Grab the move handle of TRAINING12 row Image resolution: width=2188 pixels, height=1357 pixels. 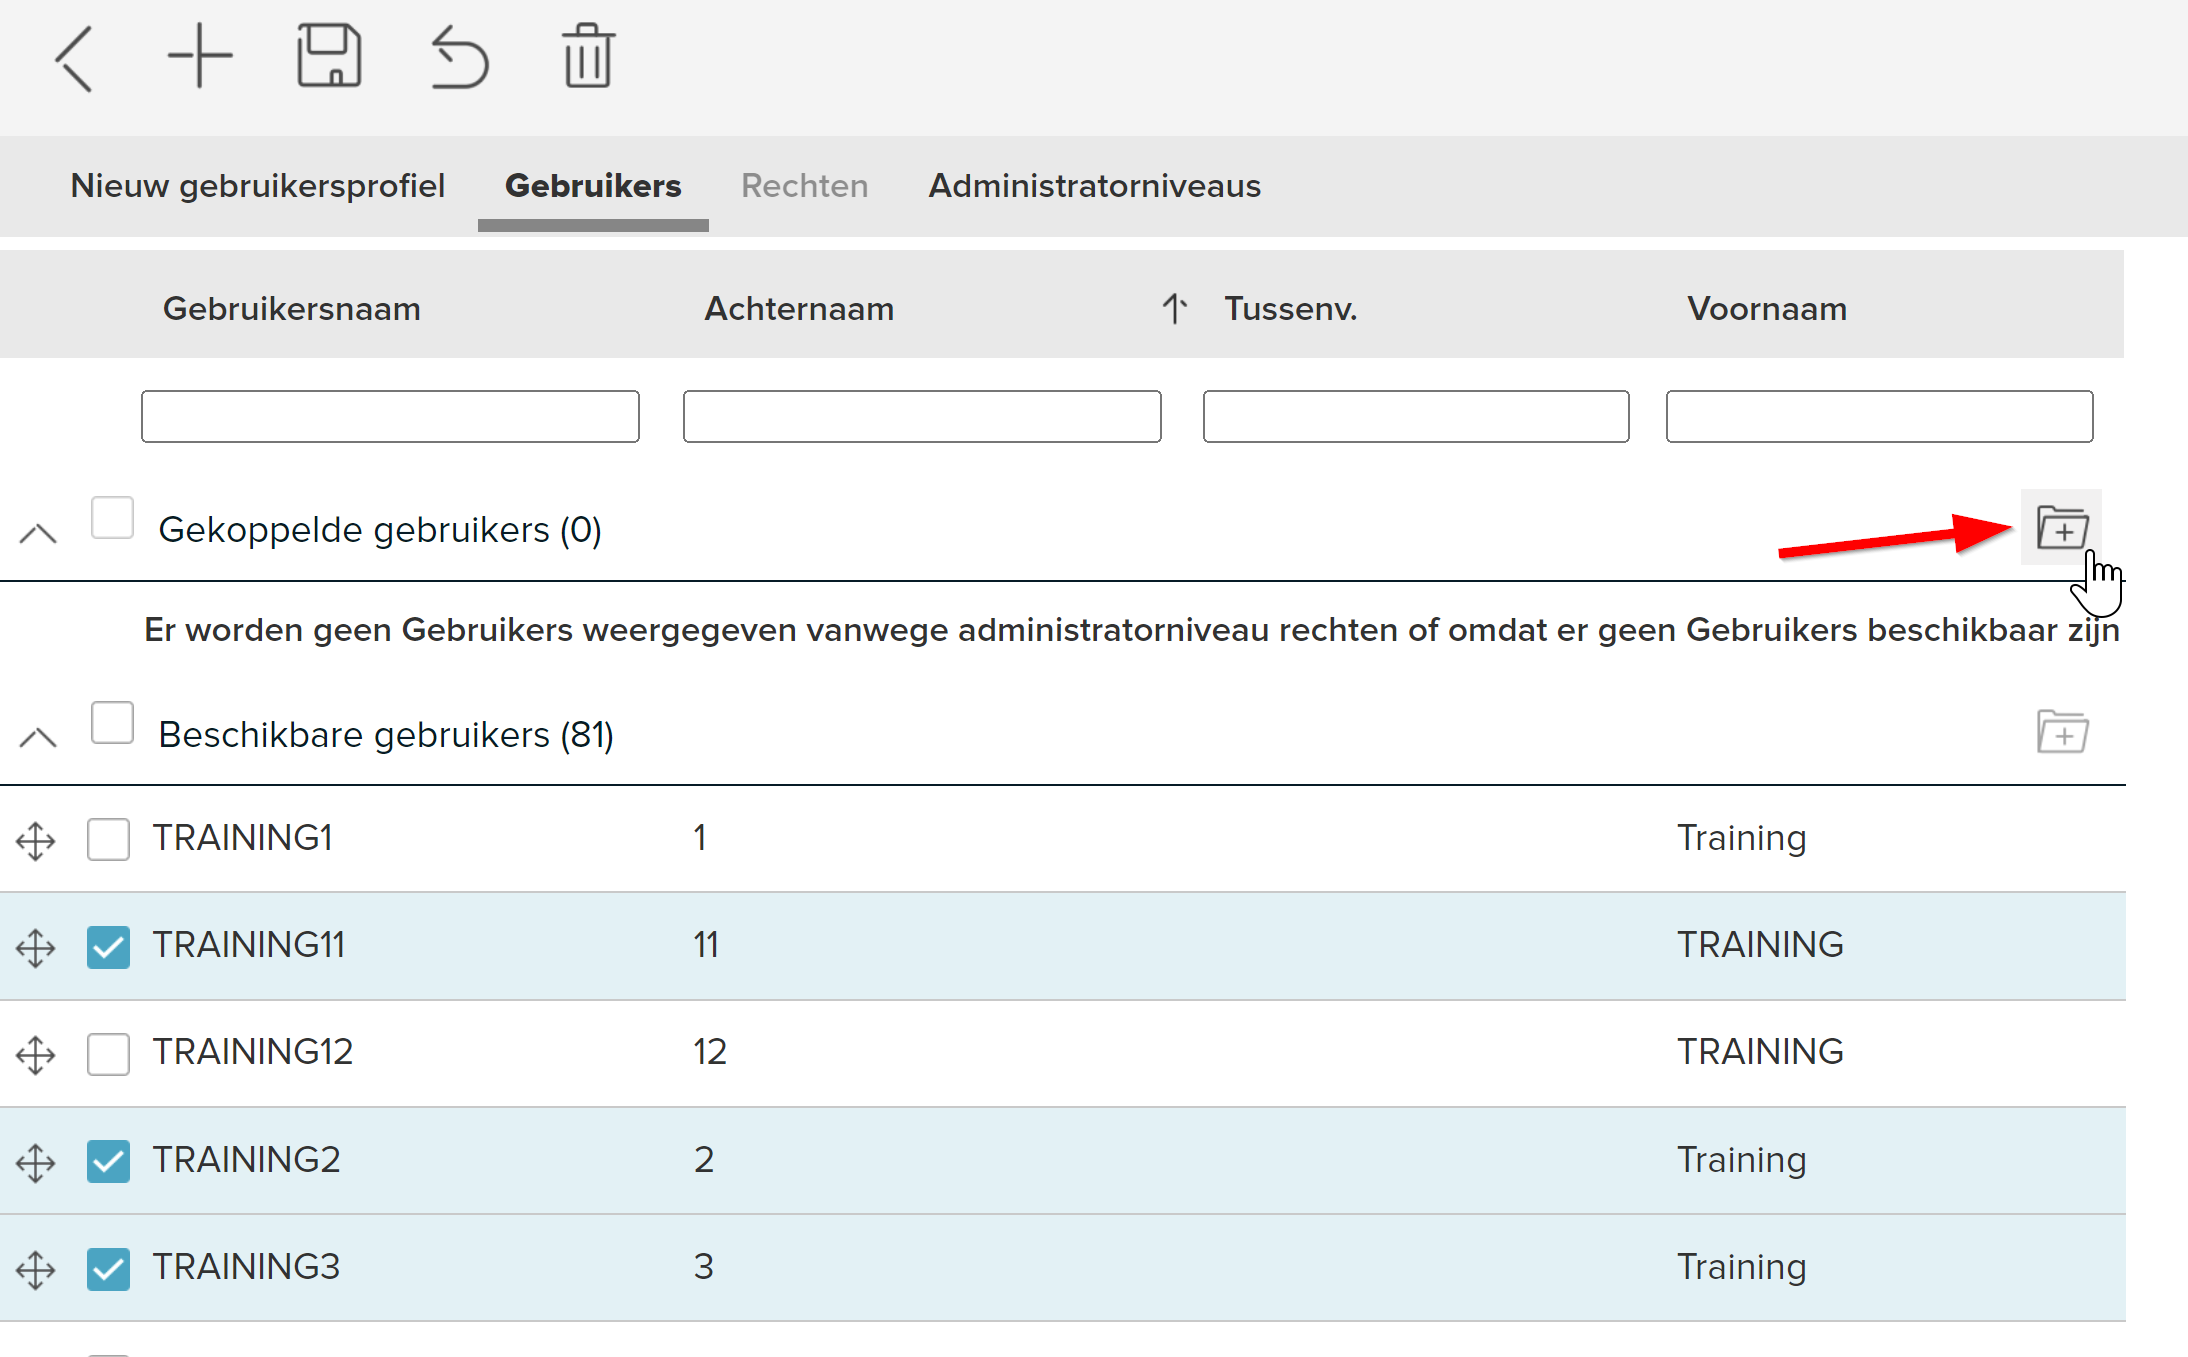(36, 1054)
